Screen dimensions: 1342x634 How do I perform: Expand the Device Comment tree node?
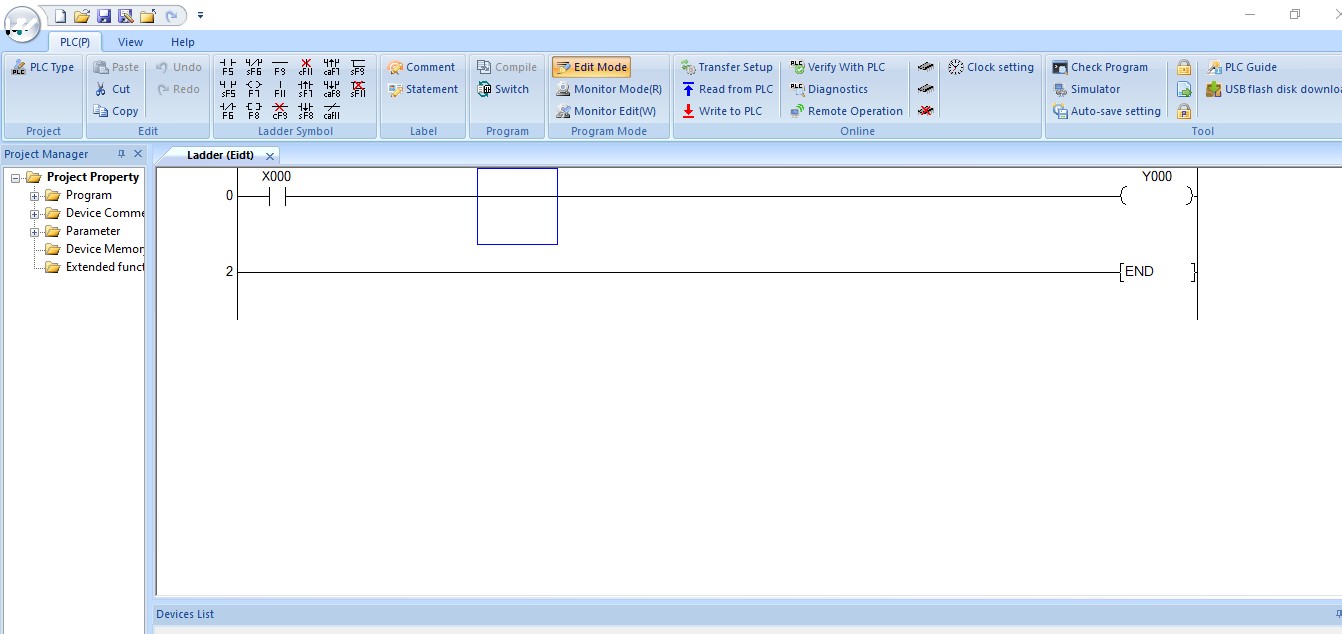click(35, 213)
